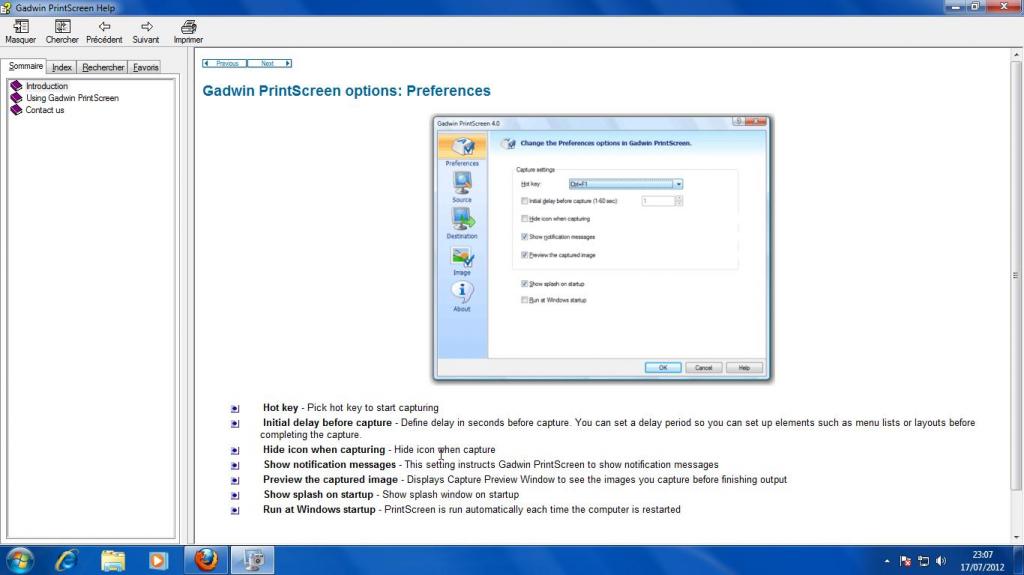Click the bullet icon beside Initial delay before capture

[235, 424]
